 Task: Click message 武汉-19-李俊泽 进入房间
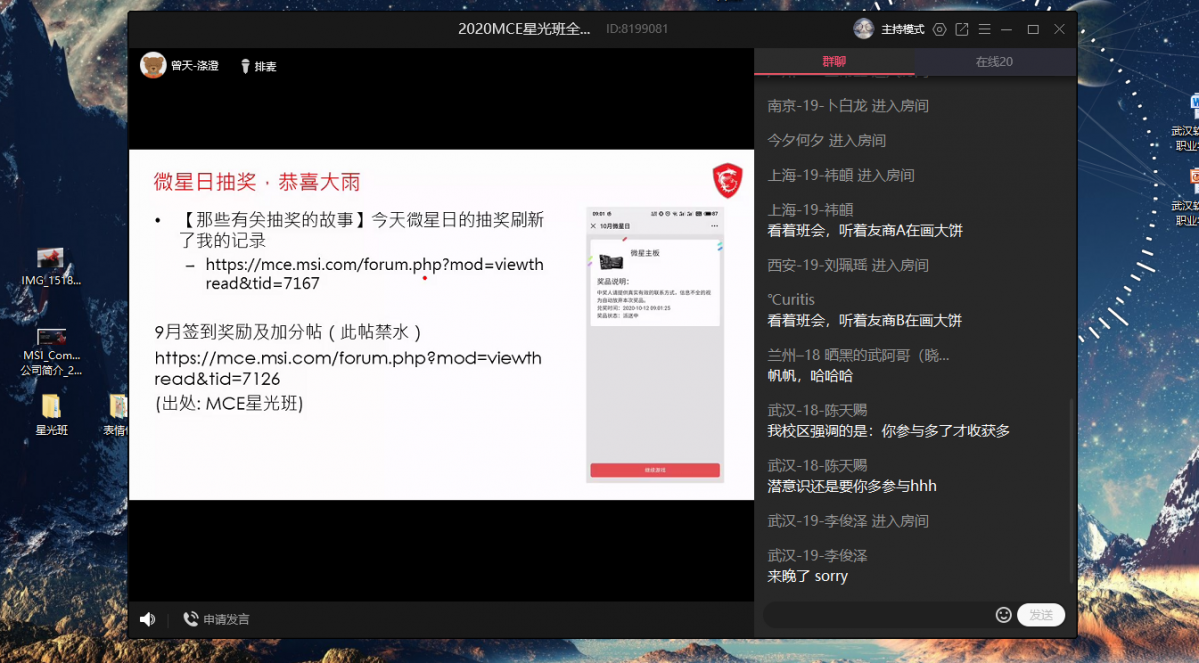click(848, 521)
